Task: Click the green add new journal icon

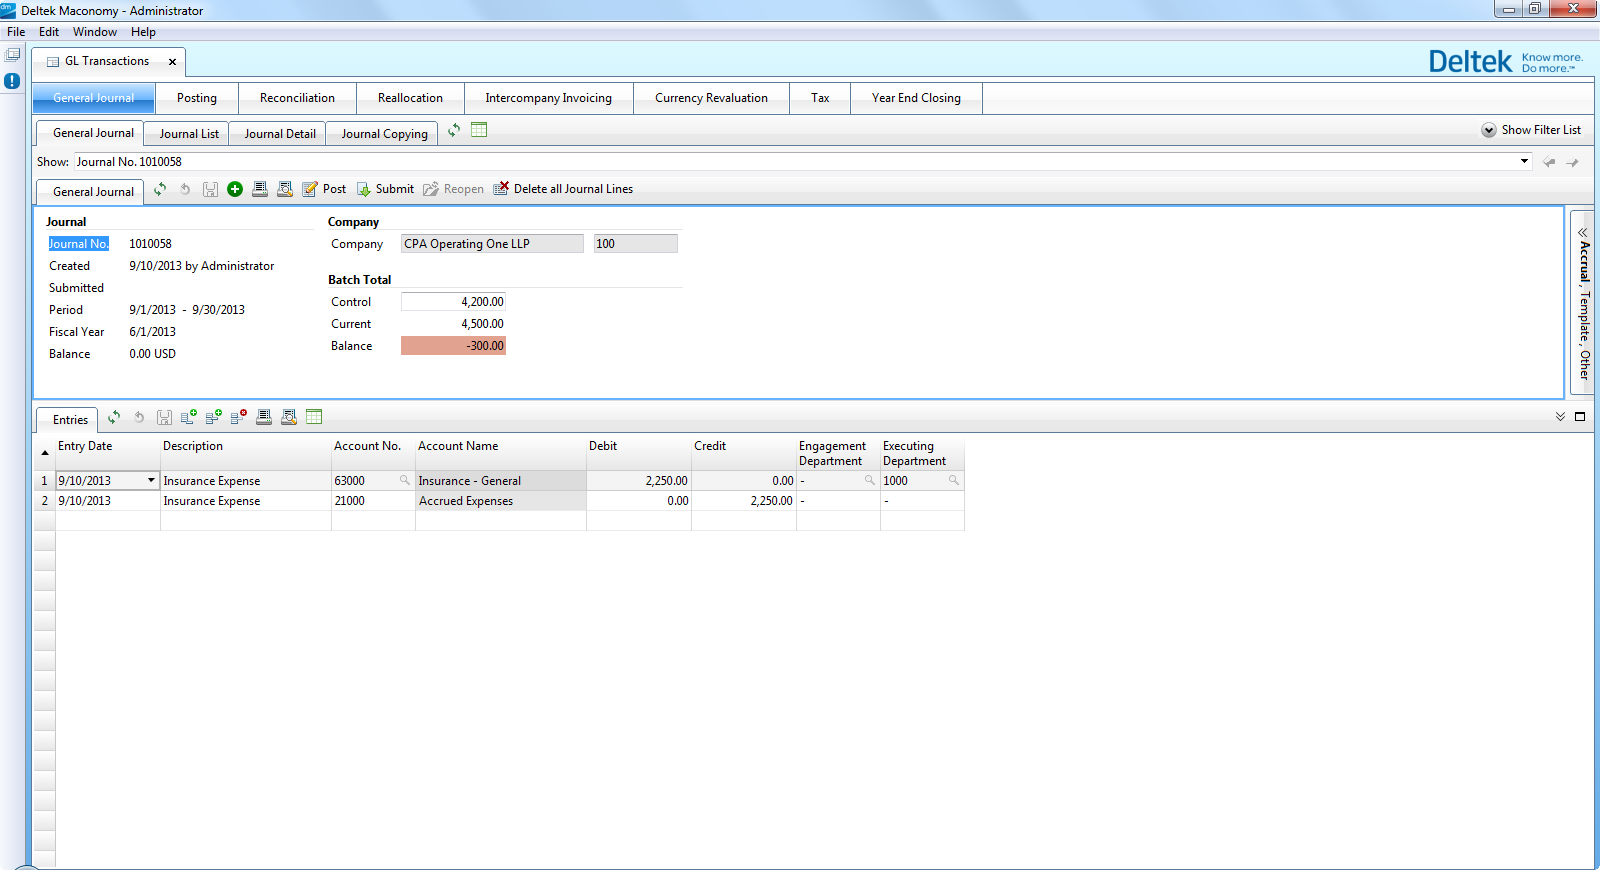Action: [235, 189]
